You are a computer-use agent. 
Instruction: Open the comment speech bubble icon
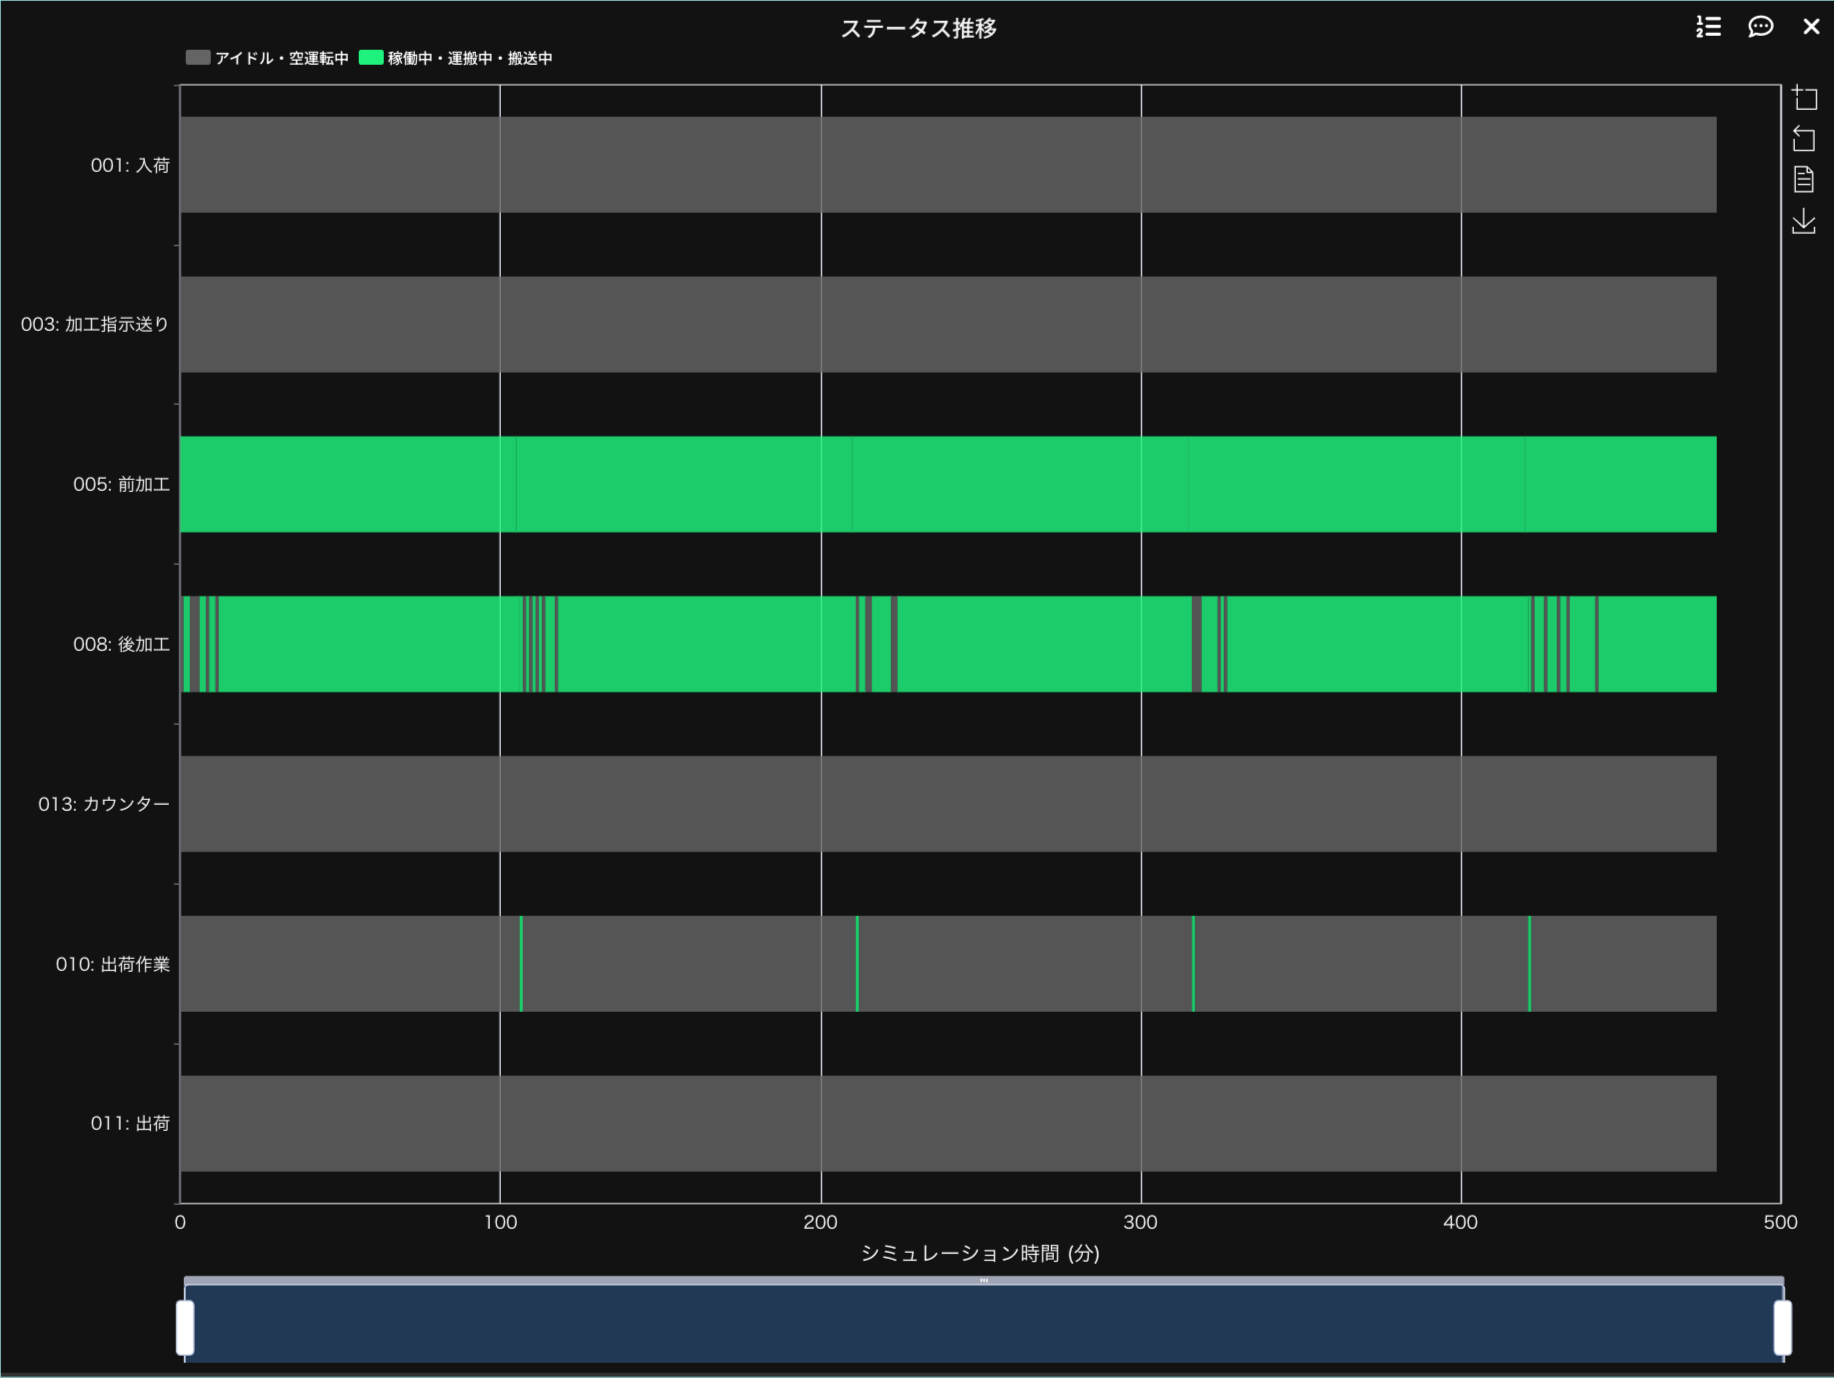1760,27
